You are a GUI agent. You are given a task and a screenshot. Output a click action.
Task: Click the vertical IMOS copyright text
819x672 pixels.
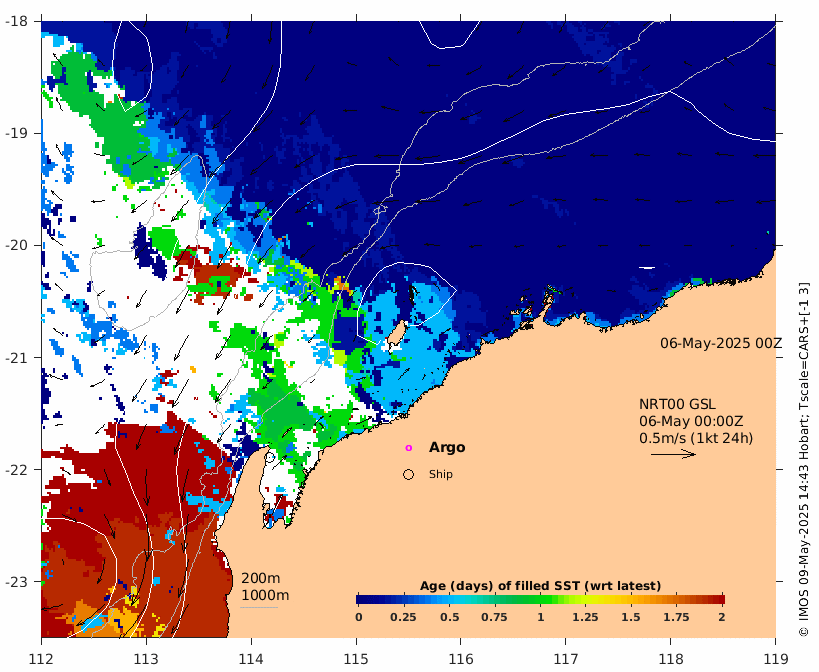[804, 459]
